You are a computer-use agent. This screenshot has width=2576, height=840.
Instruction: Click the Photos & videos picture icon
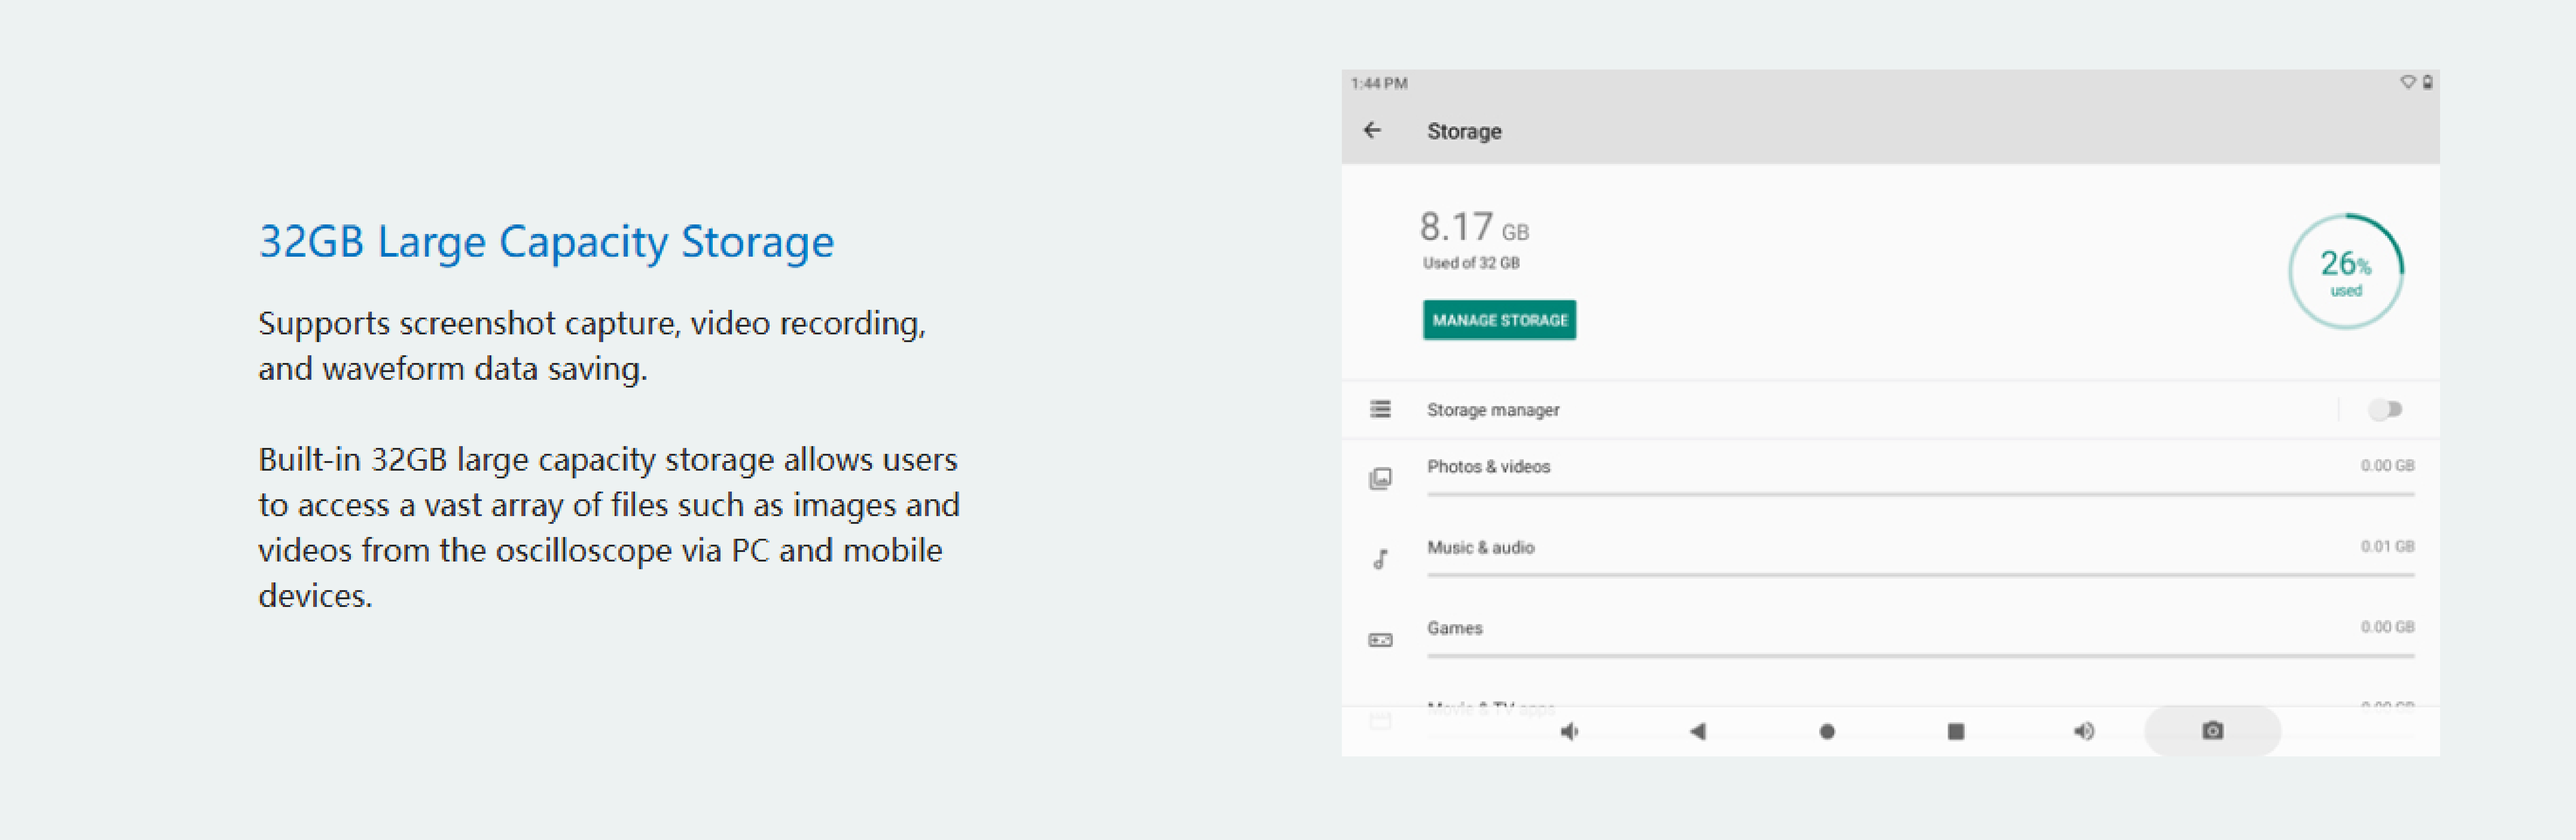click(x=1380, y=479)
